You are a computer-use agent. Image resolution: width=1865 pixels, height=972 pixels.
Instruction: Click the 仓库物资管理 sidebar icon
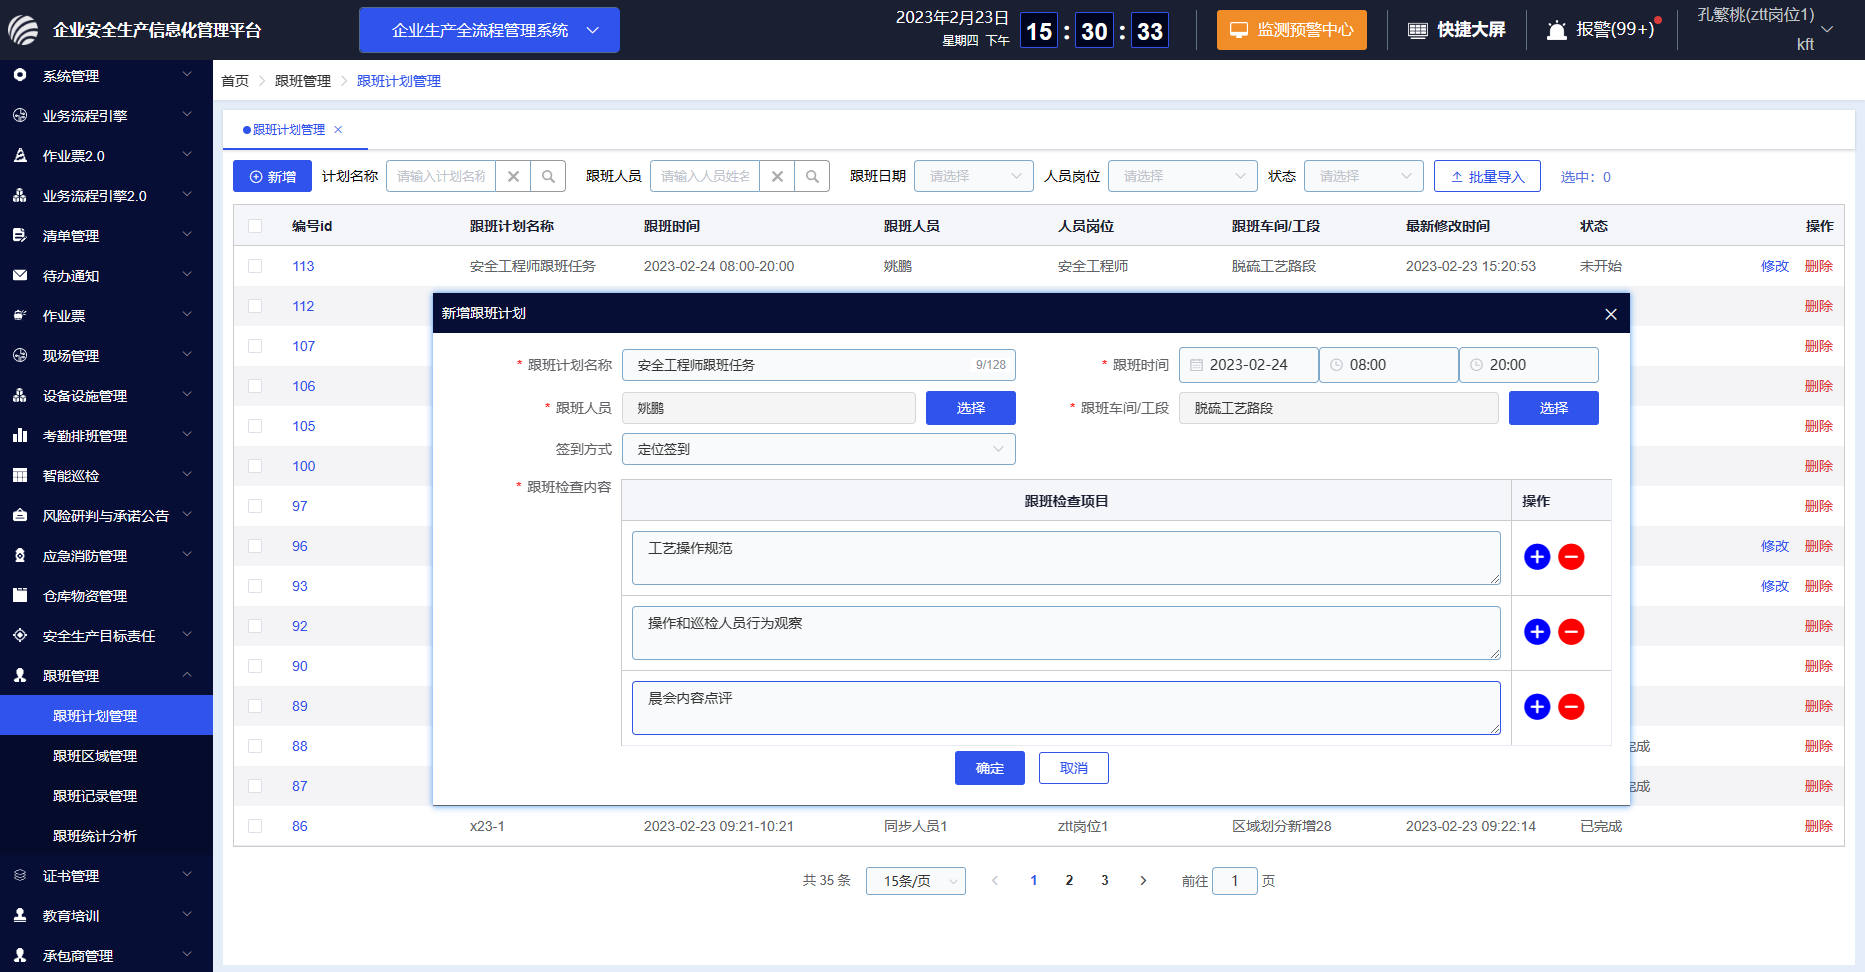pos(20,596)
